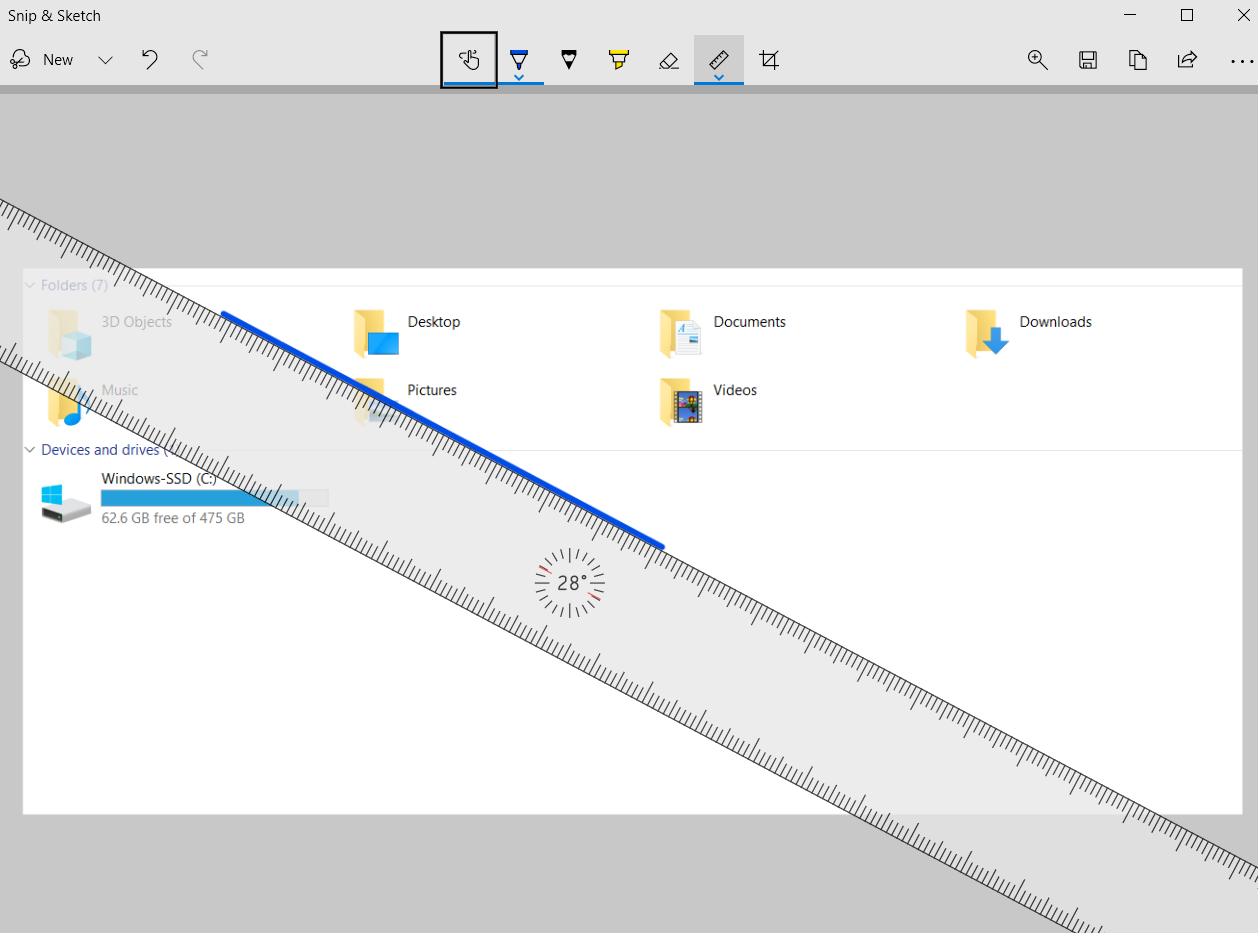The height and width of the screenshot is (933, 1258).
Task: Select the Touch Writing tool
Action: [469, 60]
